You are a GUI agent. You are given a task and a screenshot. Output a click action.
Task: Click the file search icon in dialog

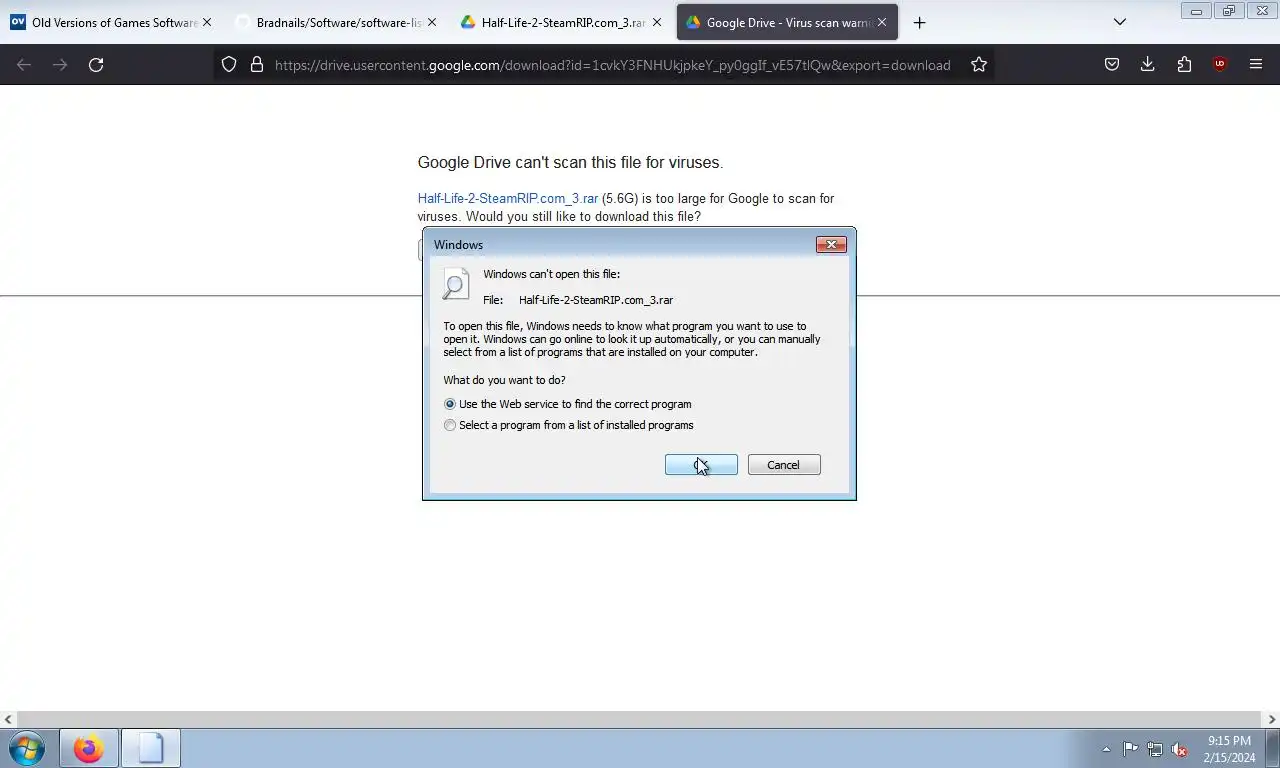tap(455, 284)
